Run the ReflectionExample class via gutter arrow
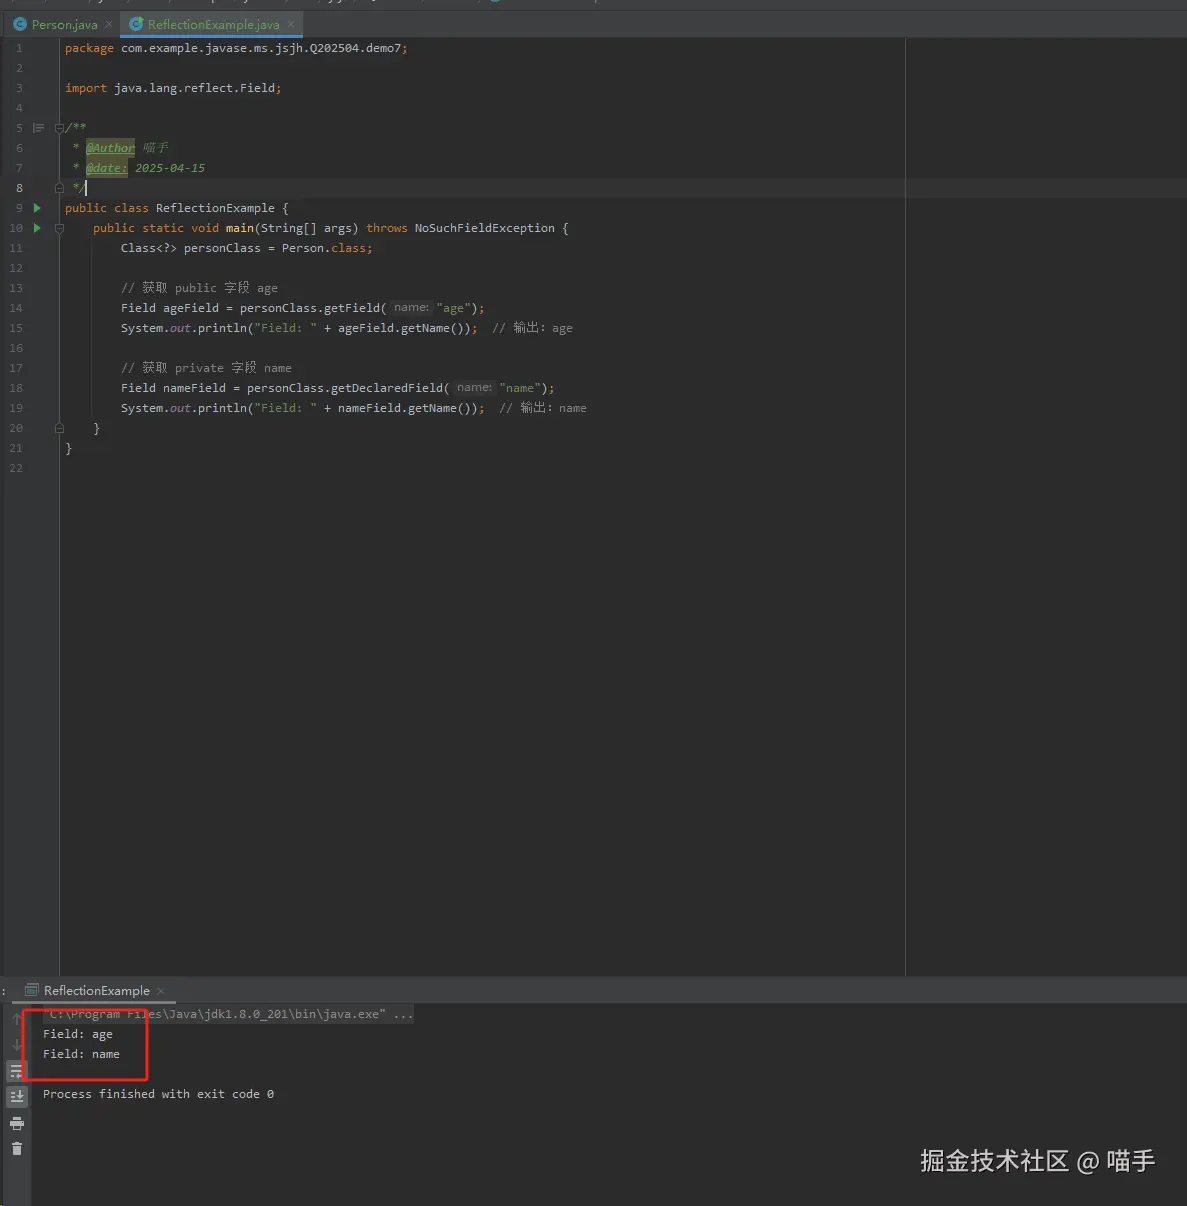This screenshot has height=1206, width=1187. pos(37,208)
